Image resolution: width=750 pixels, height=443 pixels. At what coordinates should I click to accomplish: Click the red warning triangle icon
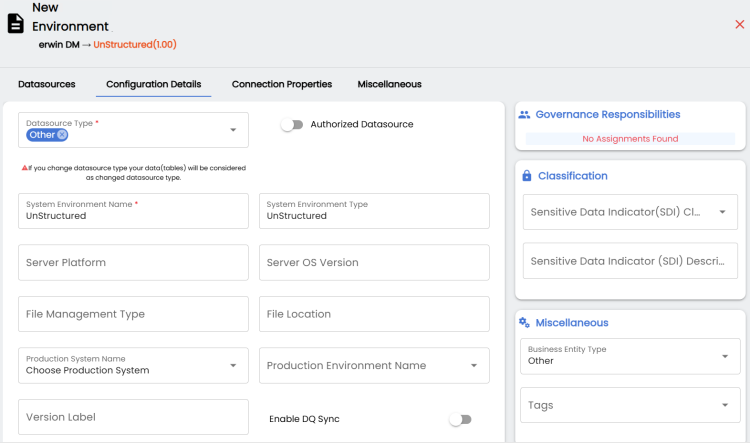click(25, 168)
